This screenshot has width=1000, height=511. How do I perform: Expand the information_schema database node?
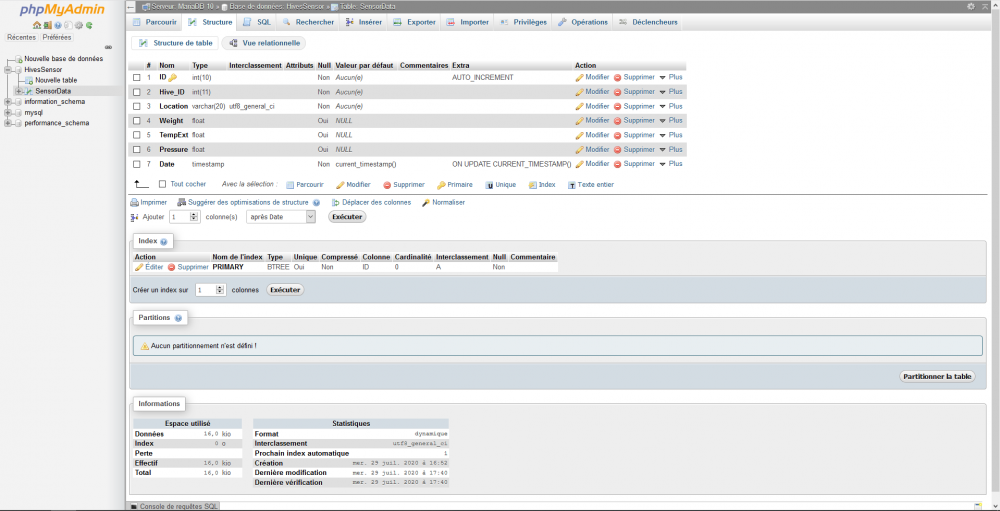[x=7, y=102]
